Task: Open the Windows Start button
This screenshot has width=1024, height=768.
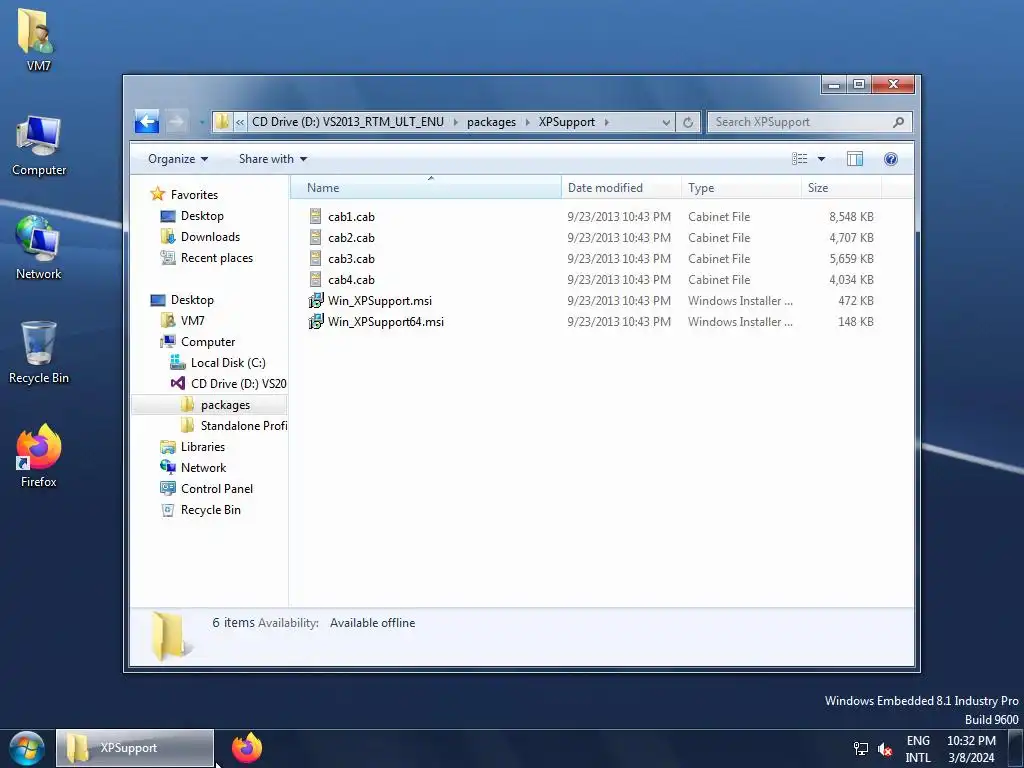Action: (27, 748)
